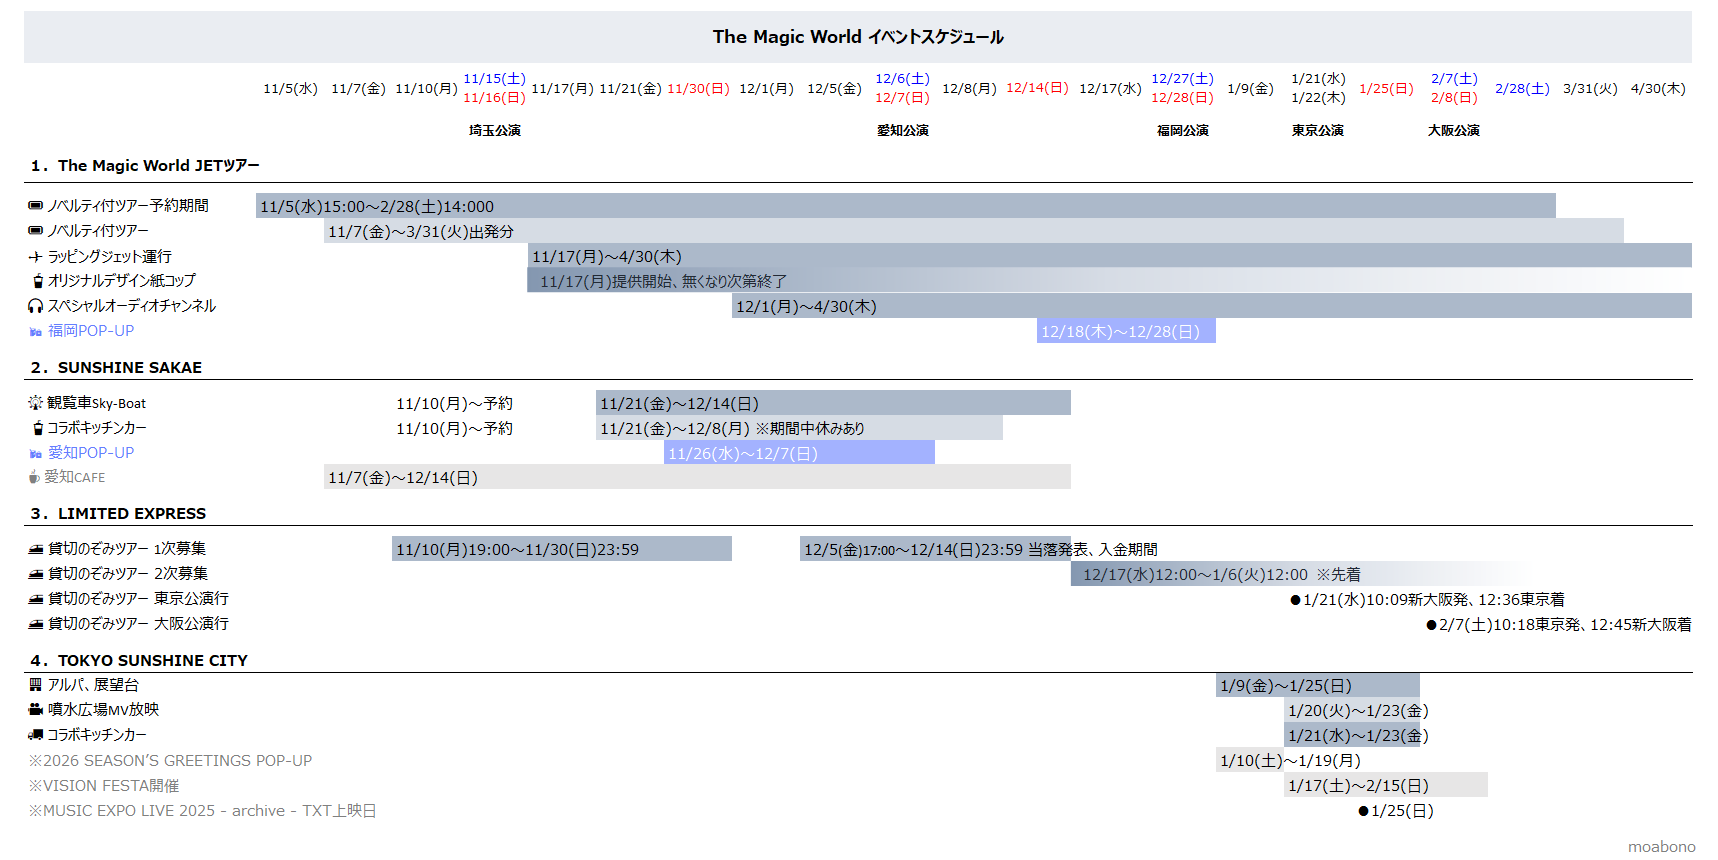Open the 愛知POP-UP label link
This screenshot has width=1718, height=860.
click(x=91, y=453)
